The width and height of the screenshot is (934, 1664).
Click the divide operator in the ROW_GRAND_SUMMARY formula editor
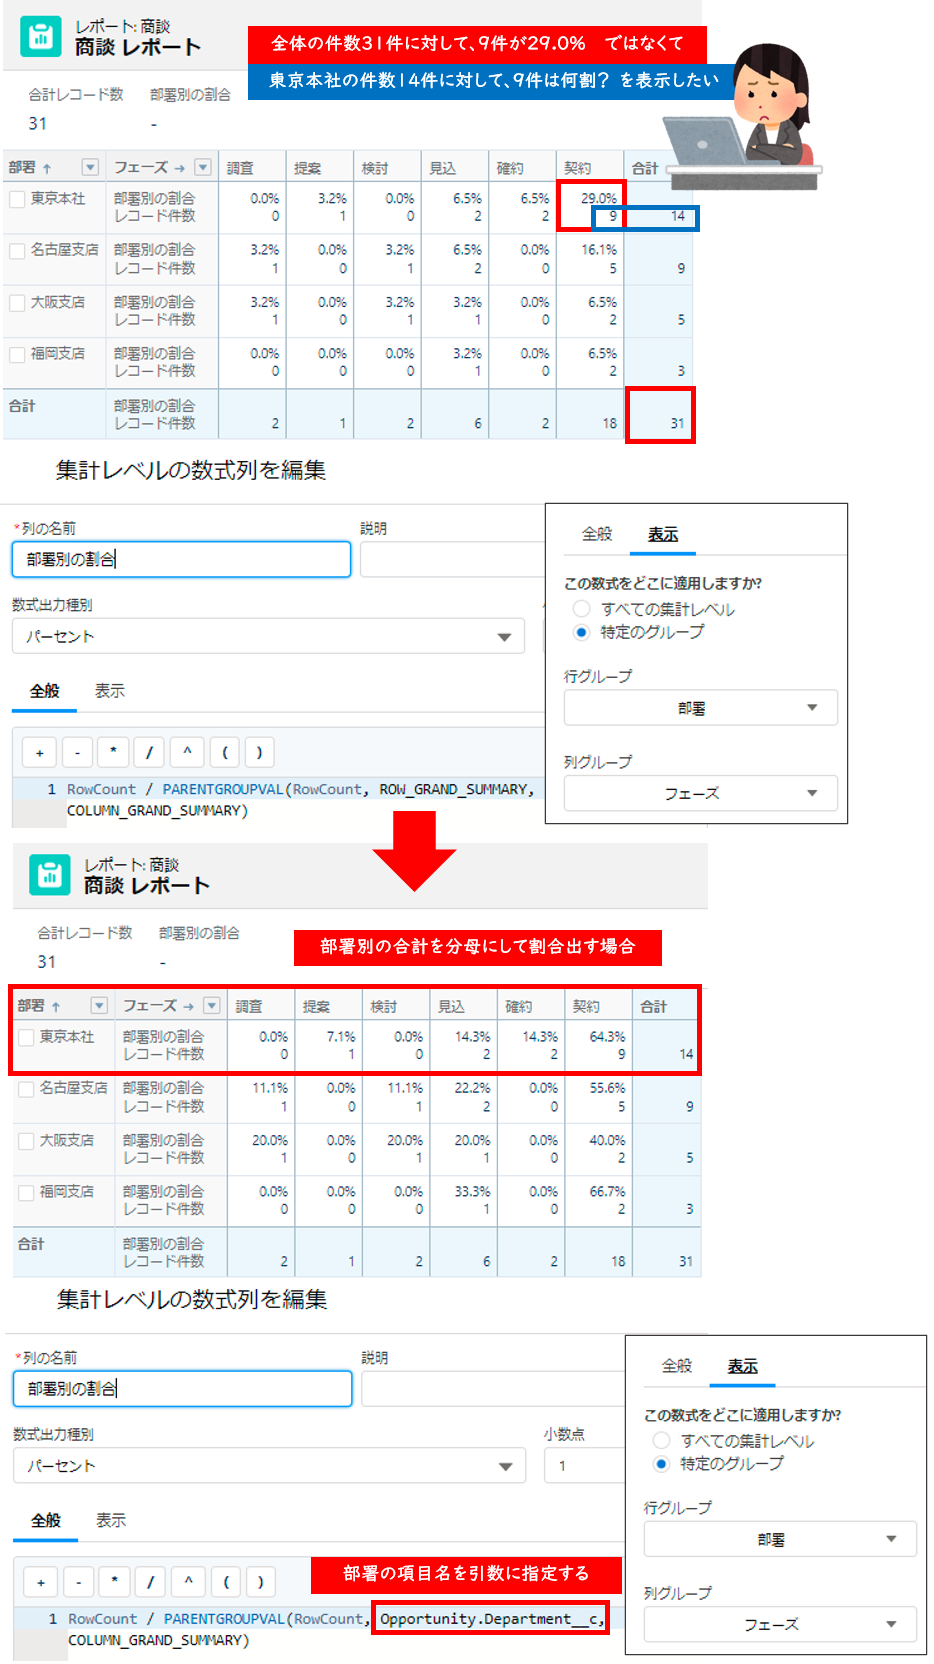(x=149, y=752)
